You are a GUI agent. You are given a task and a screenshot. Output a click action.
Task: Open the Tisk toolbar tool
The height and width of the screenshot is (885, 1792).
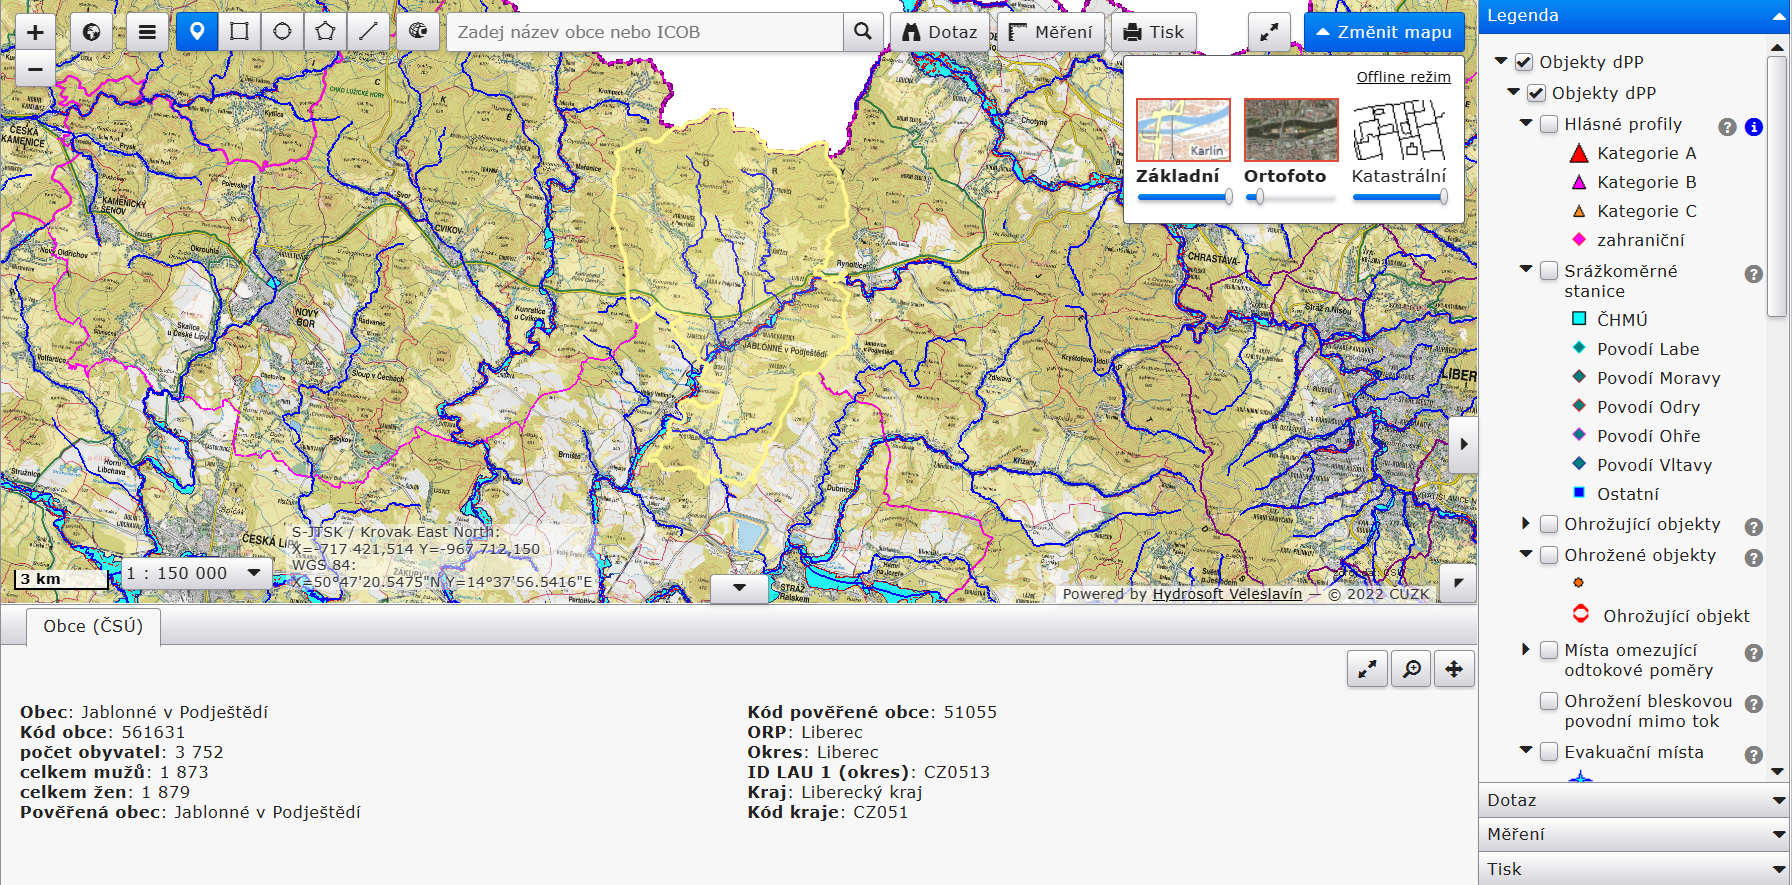click(1154, 32)
